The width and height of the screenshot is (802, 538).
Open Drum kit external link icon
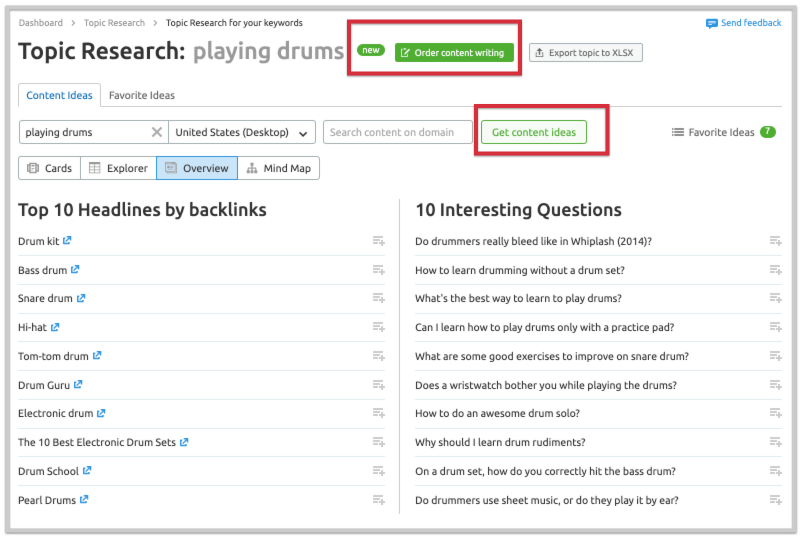click(67, 240)
